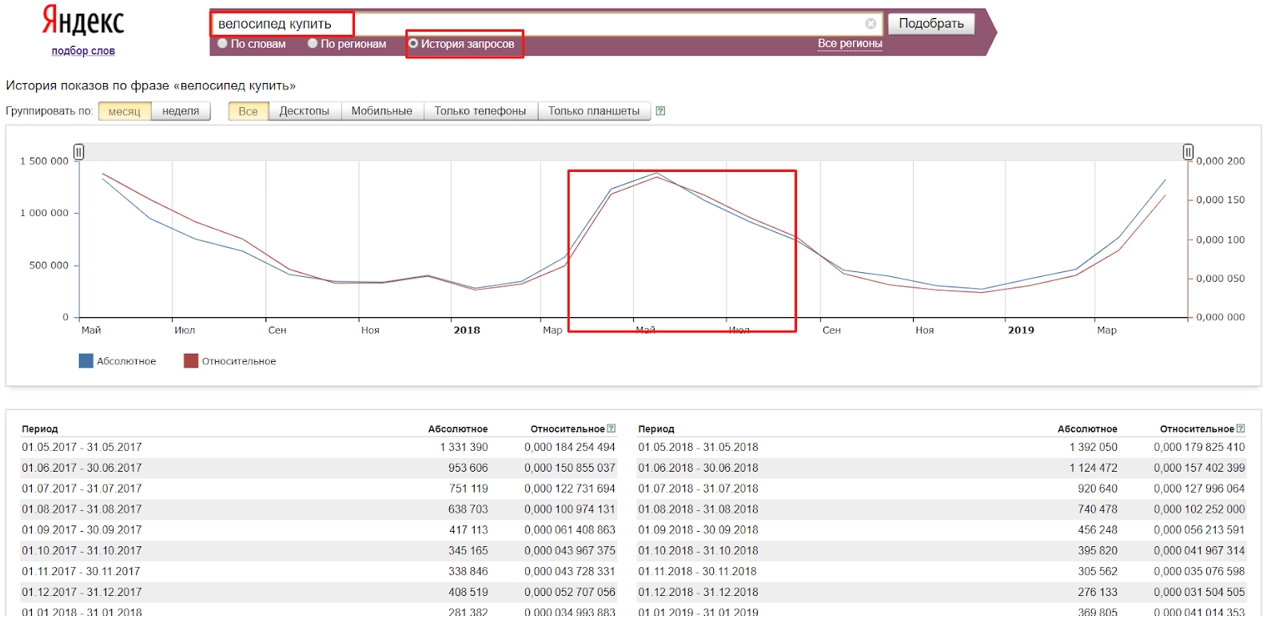Open the help icon beside device tabs
This screenshot has height=620, width=1264.
click(x=660, y=111)
